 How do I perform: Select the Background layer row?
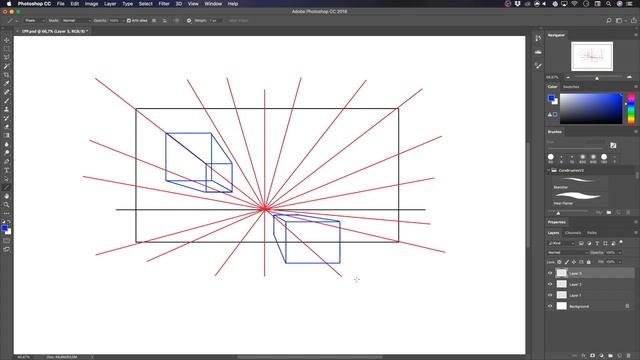tap(590, 306)
